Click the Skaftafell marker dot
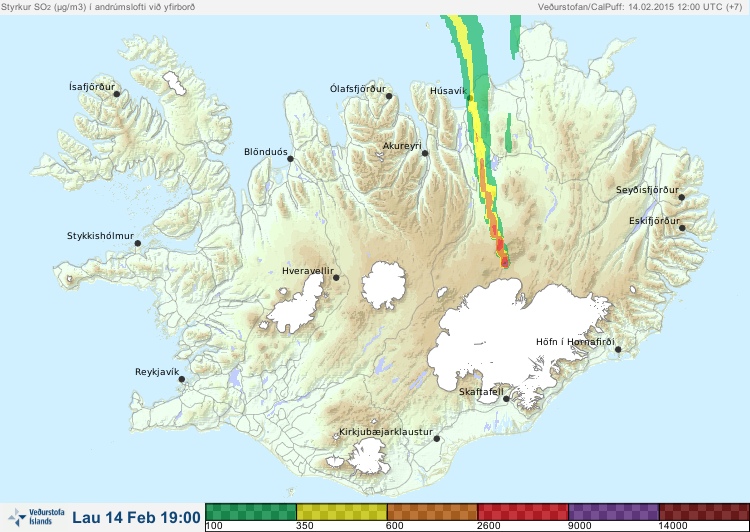 click(x=506, y=399)
